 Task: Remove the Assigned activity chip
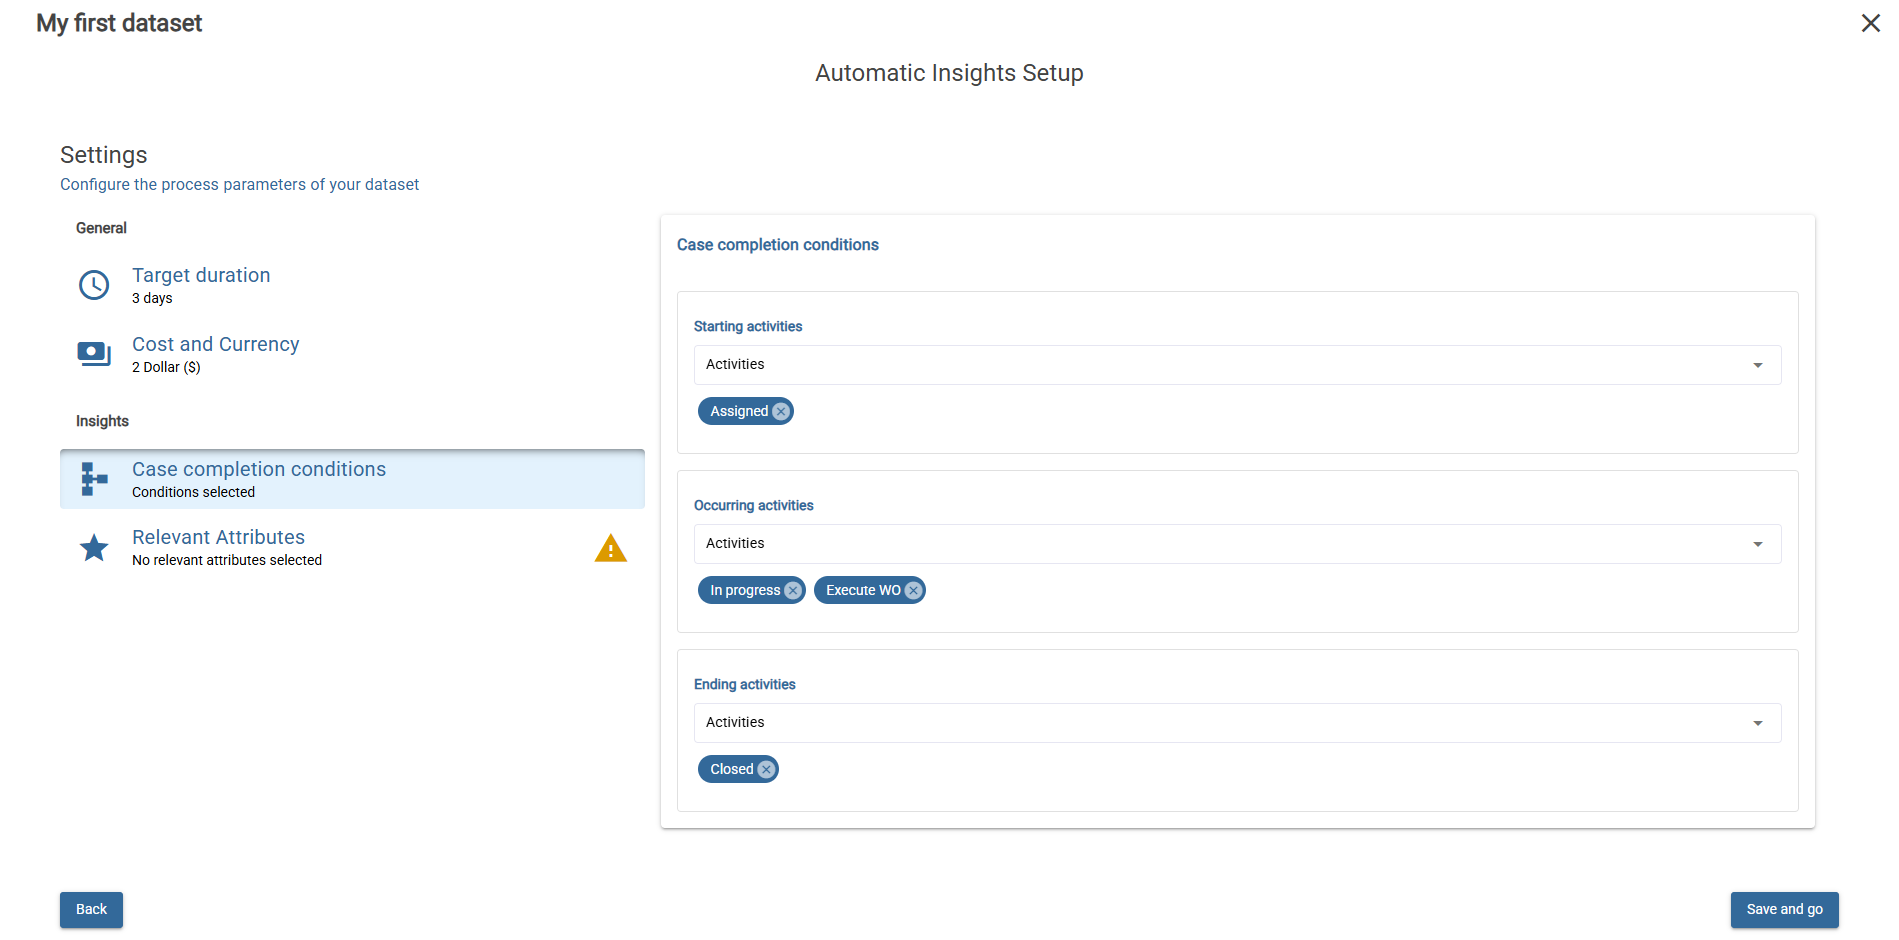click(779, 411)
